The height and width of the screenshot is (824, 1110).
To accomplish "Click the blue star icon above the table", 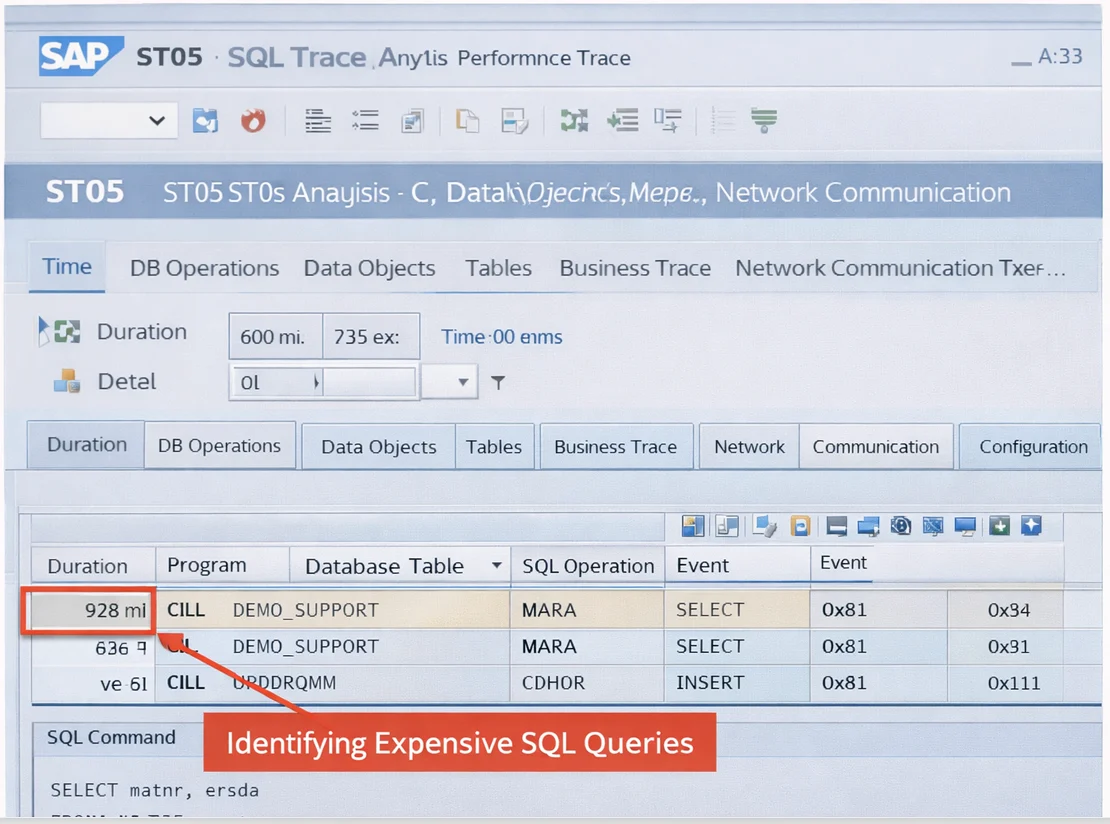I will point(1031,526).
